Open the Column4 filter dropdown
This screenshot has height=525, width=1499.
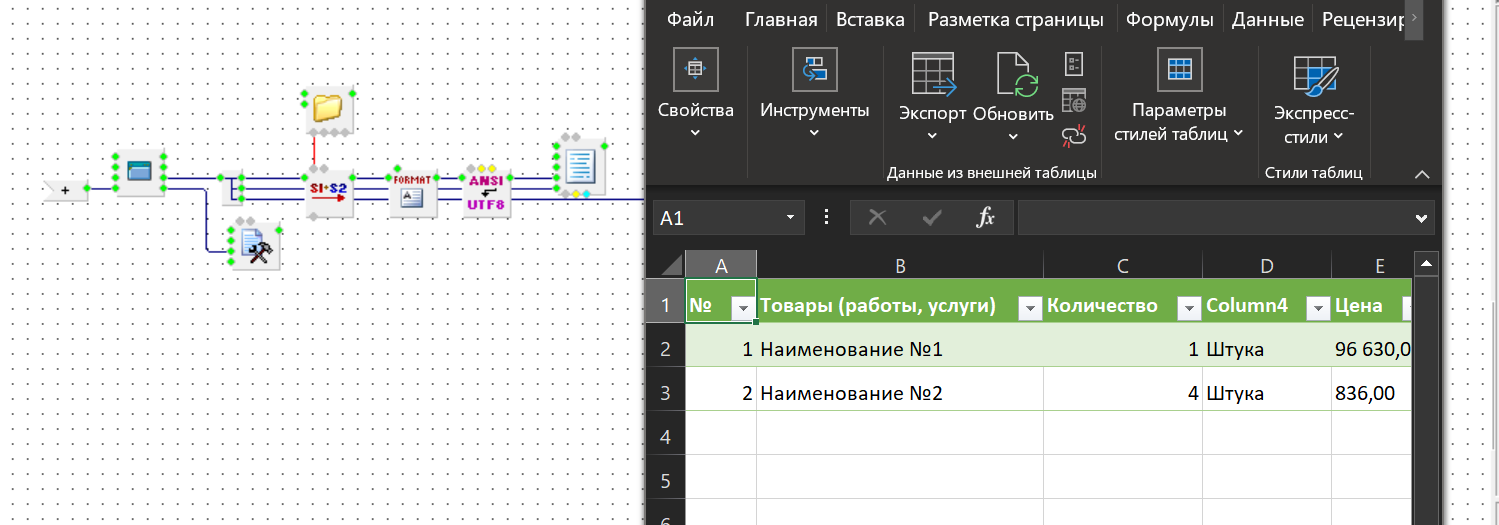tap(1317, 309)
